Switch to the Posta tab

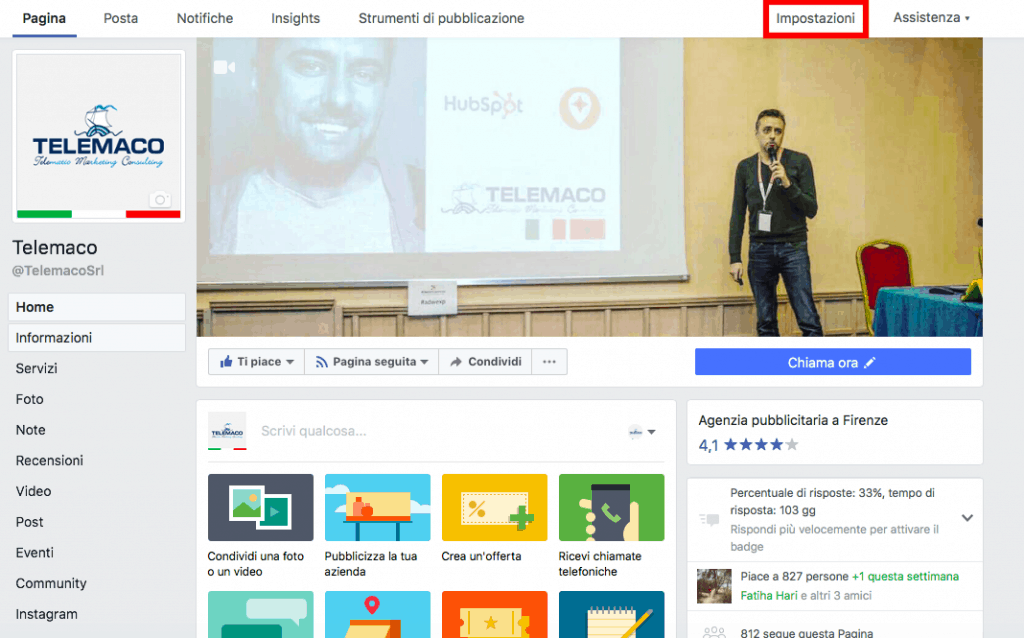point(121,18)
